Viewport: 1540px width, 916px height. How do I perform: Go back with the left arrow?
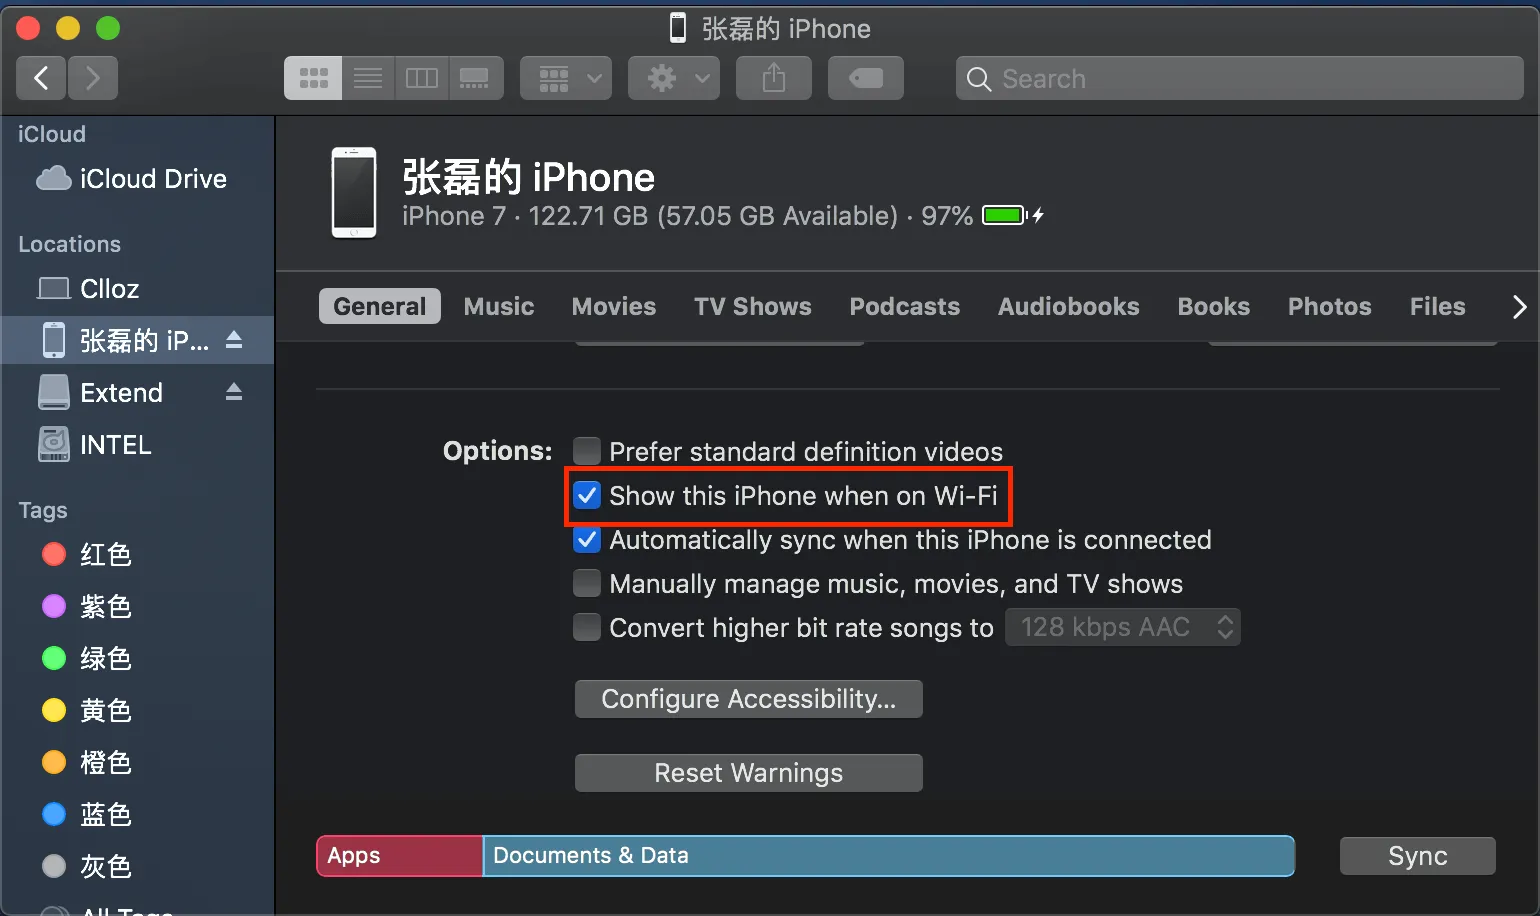pos(42,78)
